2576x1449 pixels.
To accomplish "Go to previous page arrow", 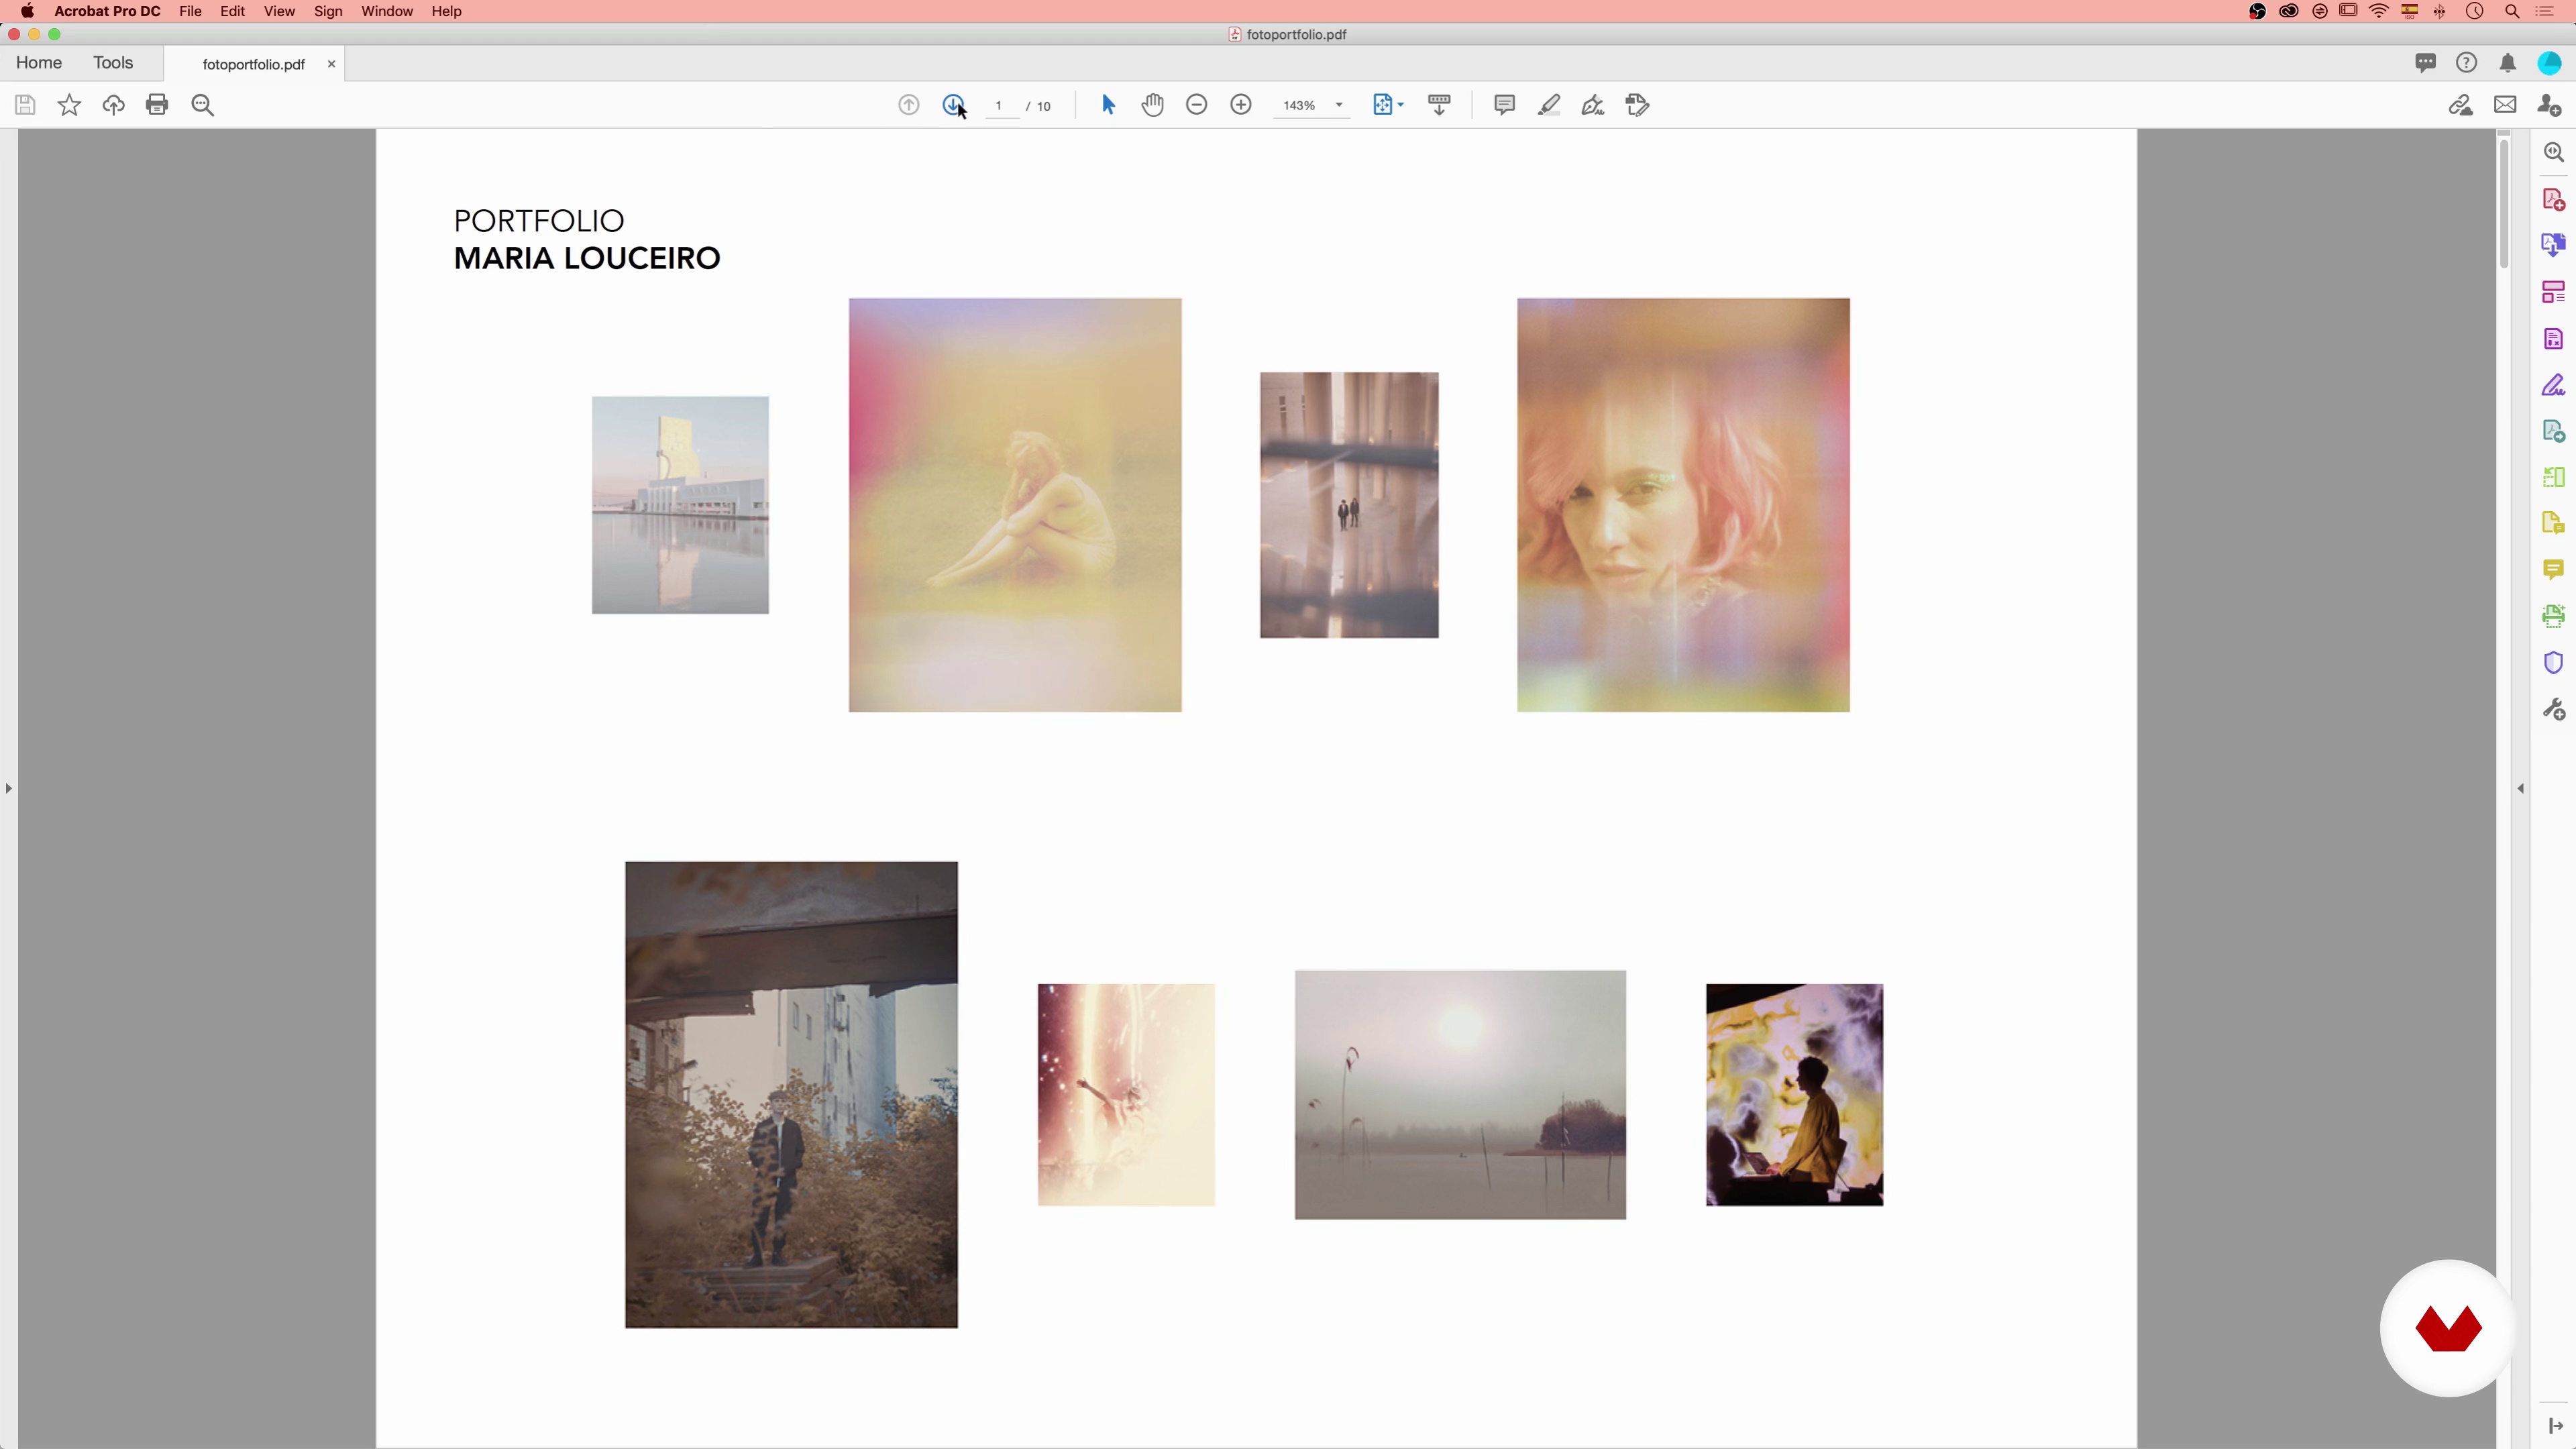I will point(908,105).
